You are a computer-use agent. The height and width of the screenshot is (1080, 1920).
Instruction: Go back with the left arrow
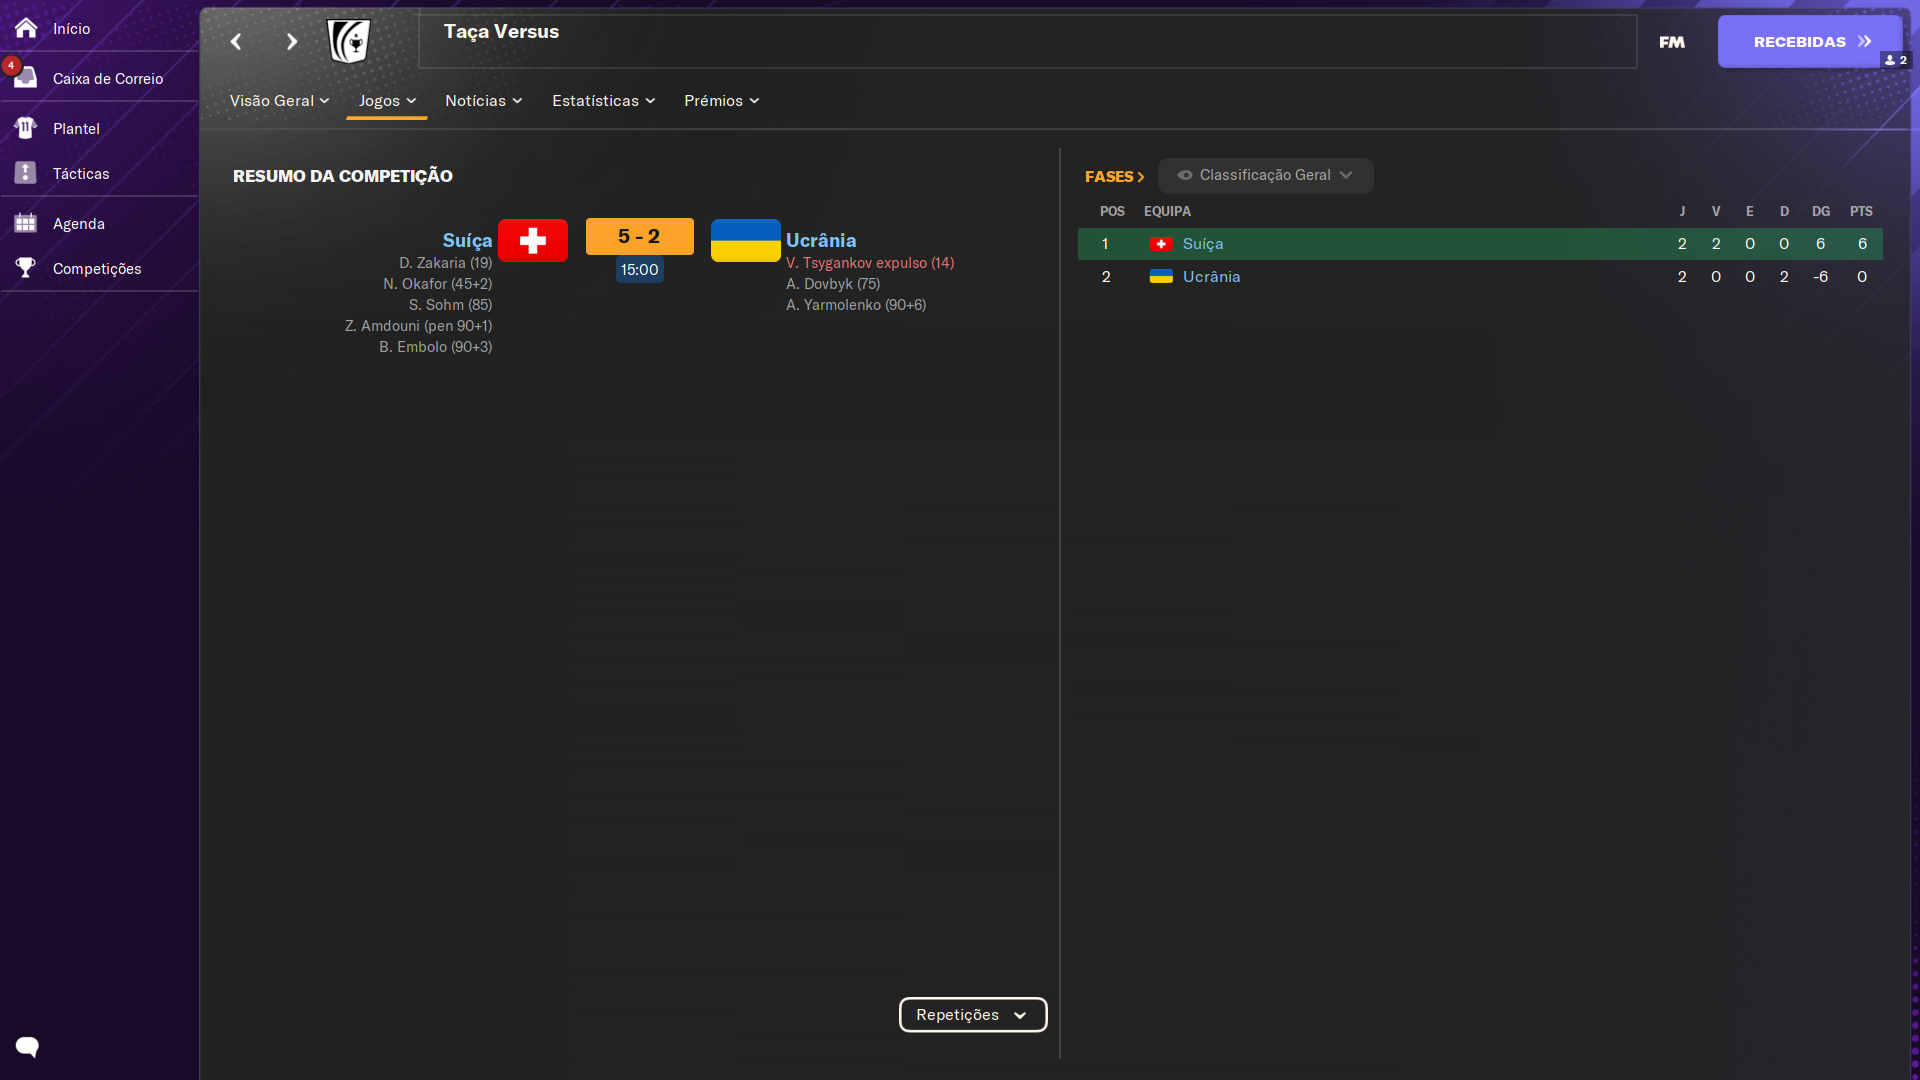tap(236, 41)
